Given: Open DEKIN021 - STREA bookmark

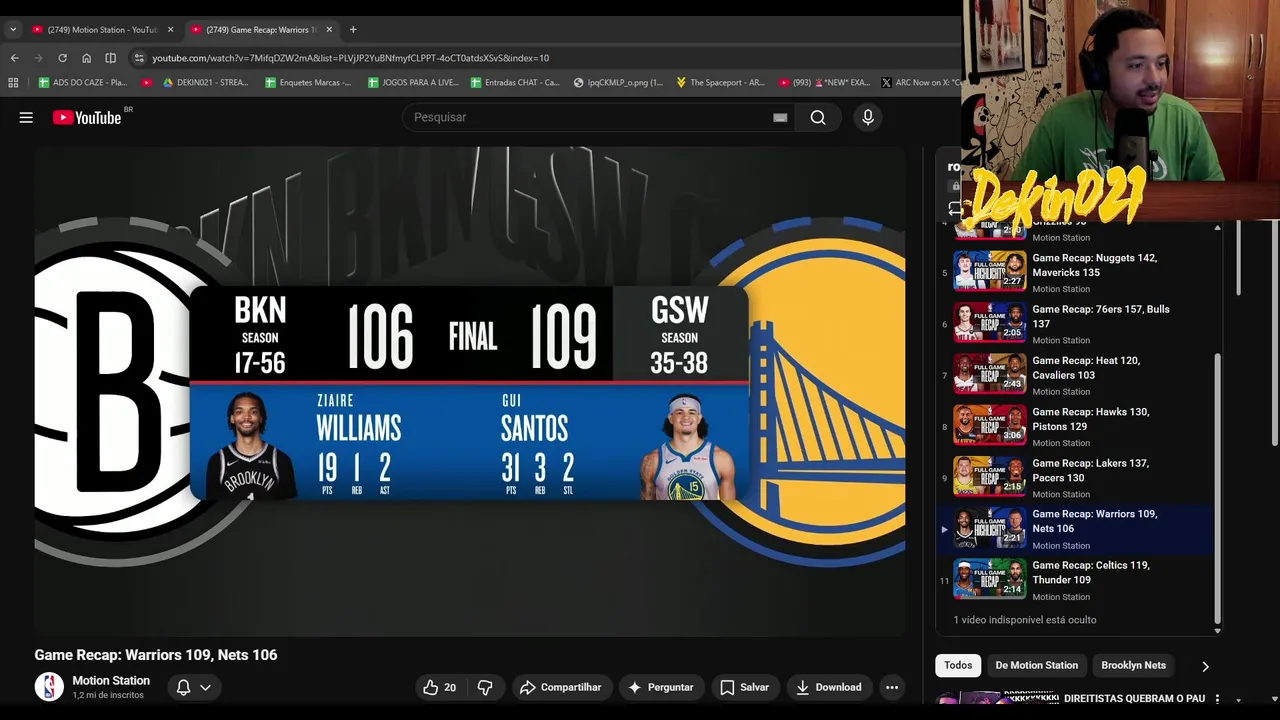Looking at the screenshot, I should pyautogui.click(x=206, y=83).
